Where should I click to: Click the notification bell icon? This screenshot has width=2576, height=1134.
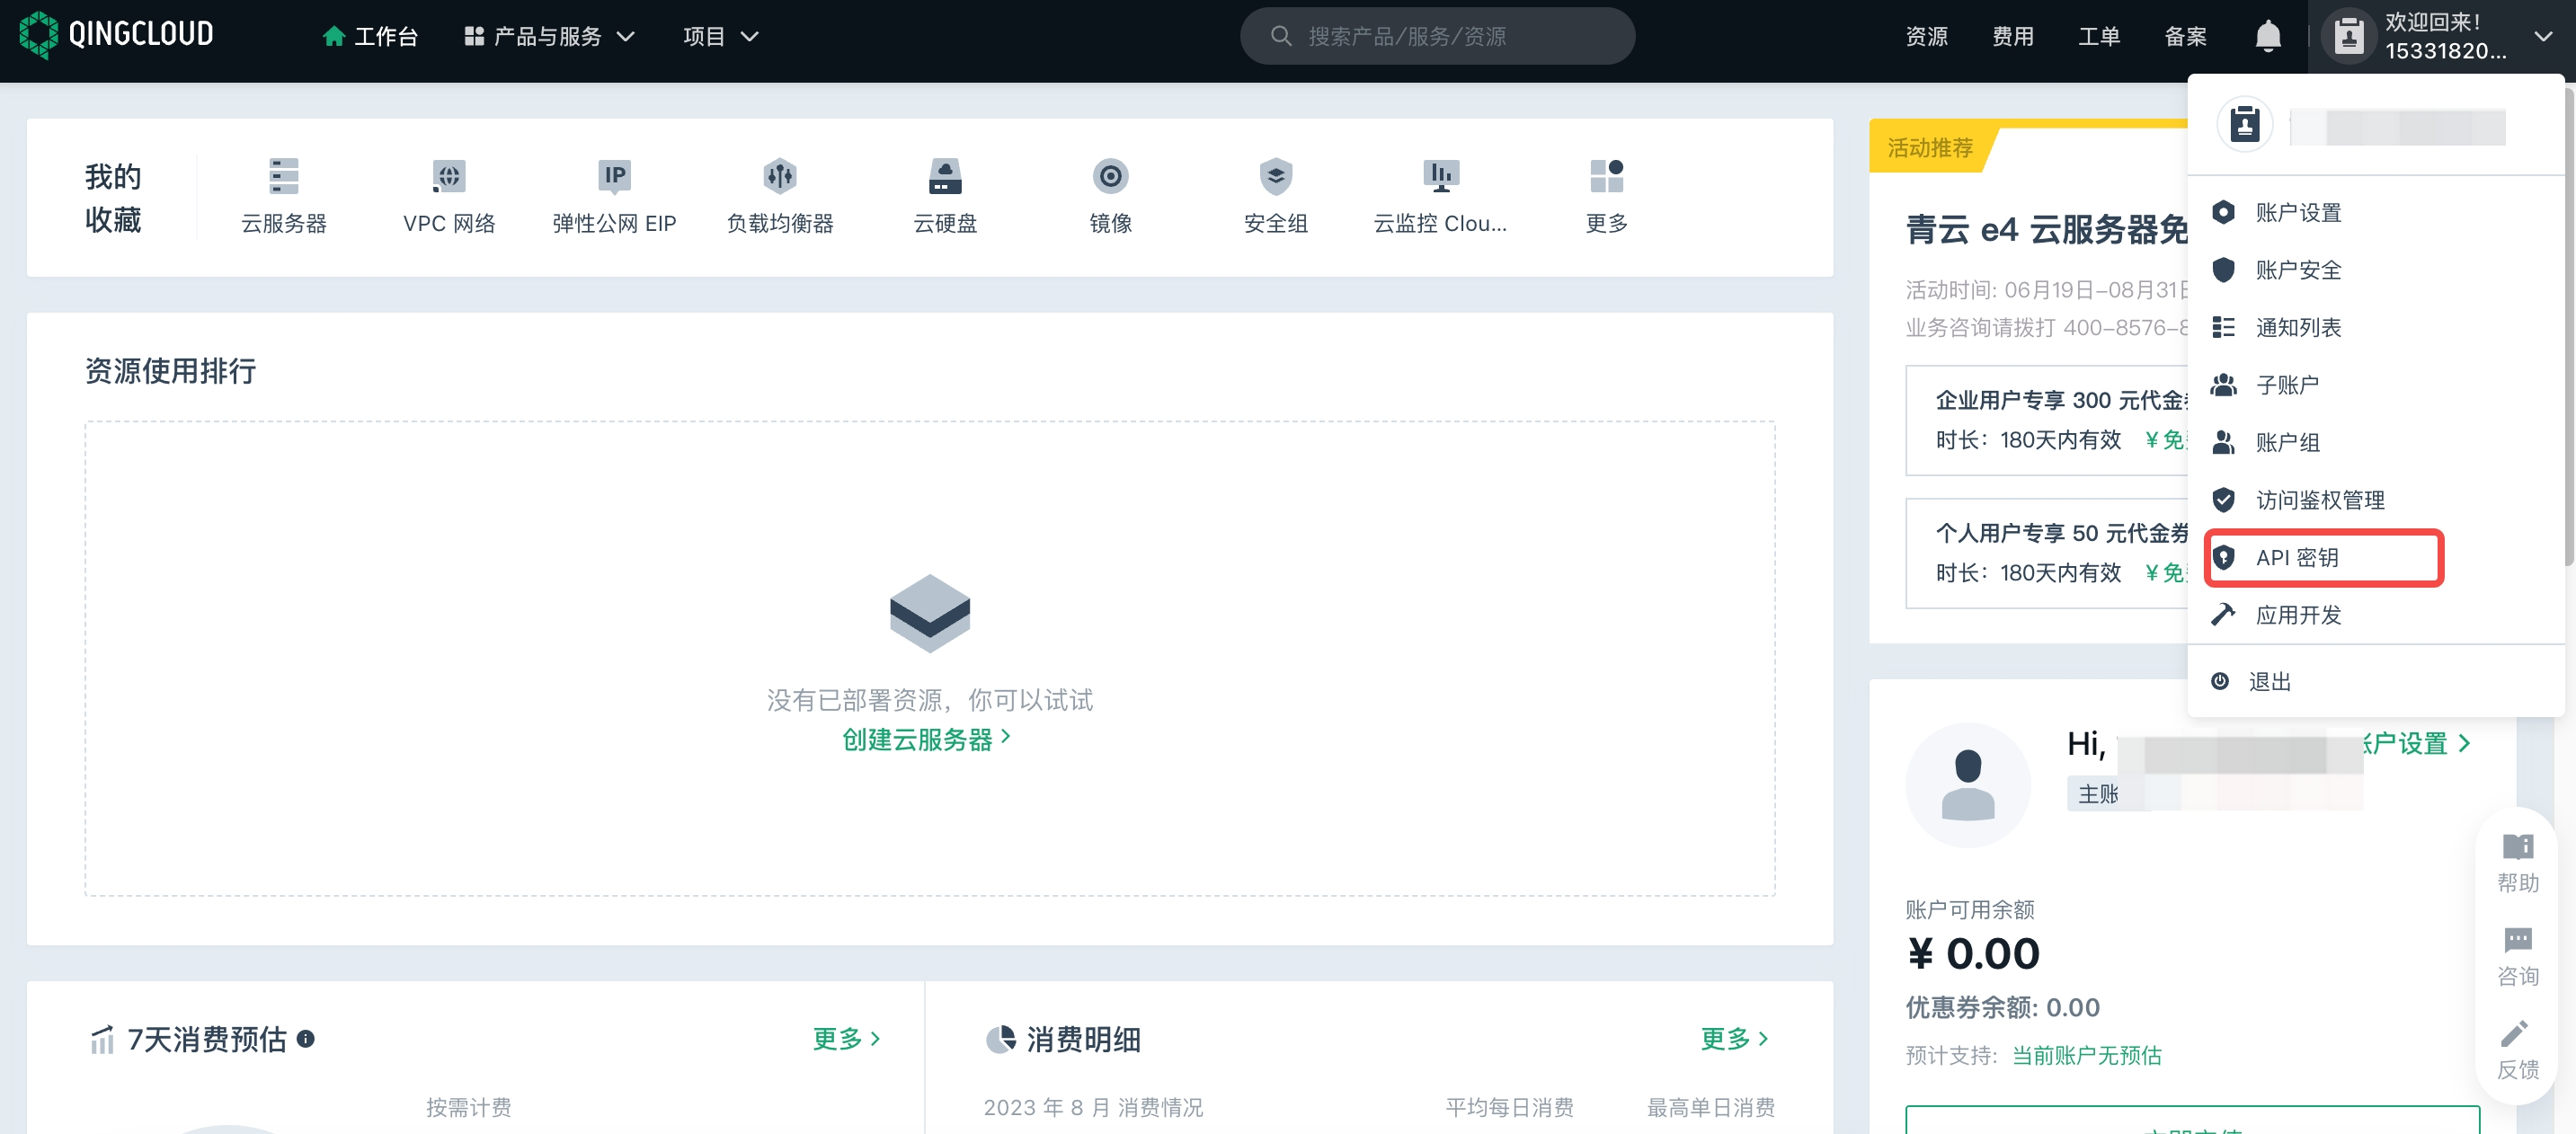pos(2267,37)
